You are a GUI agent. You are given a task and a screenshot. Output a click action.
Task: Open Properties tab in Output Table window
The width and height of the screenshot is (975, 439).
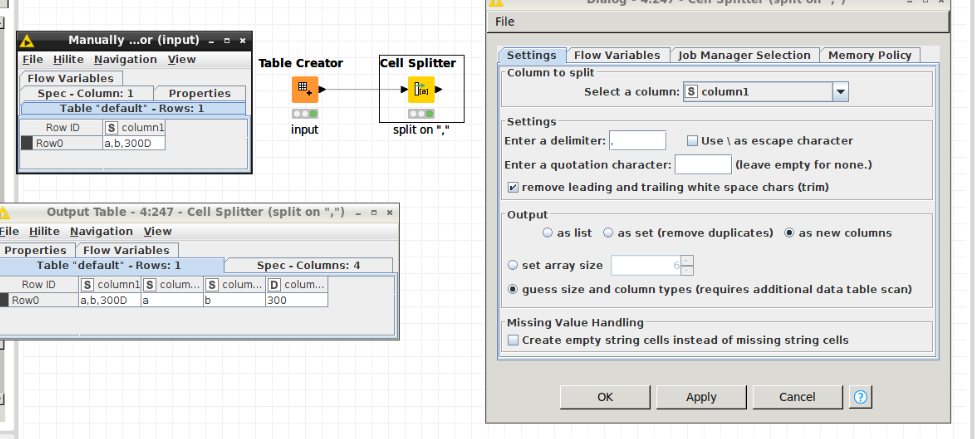coord(35,250)
